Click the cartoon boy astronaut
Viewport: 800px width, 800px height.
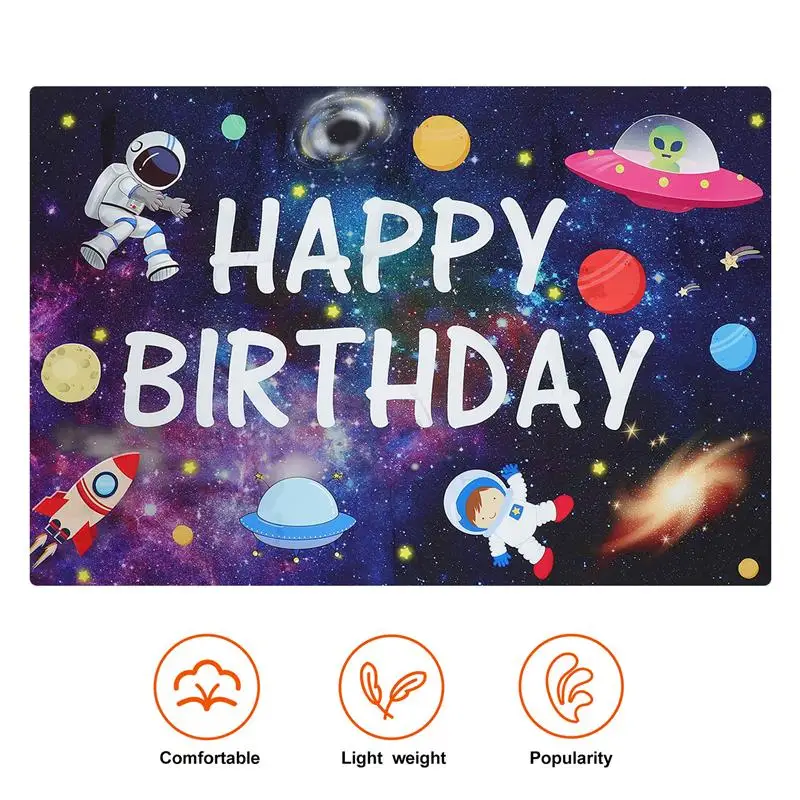(507, 520)
